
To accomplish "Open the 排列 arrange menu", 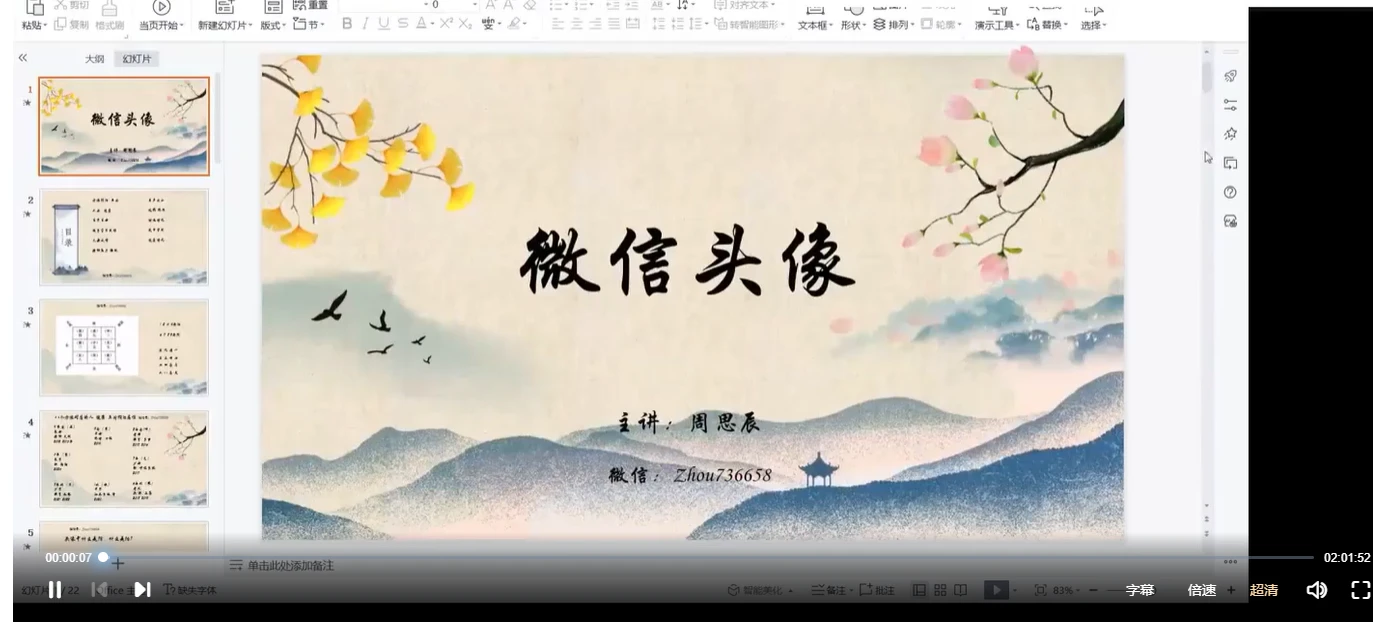I will 893,25.
